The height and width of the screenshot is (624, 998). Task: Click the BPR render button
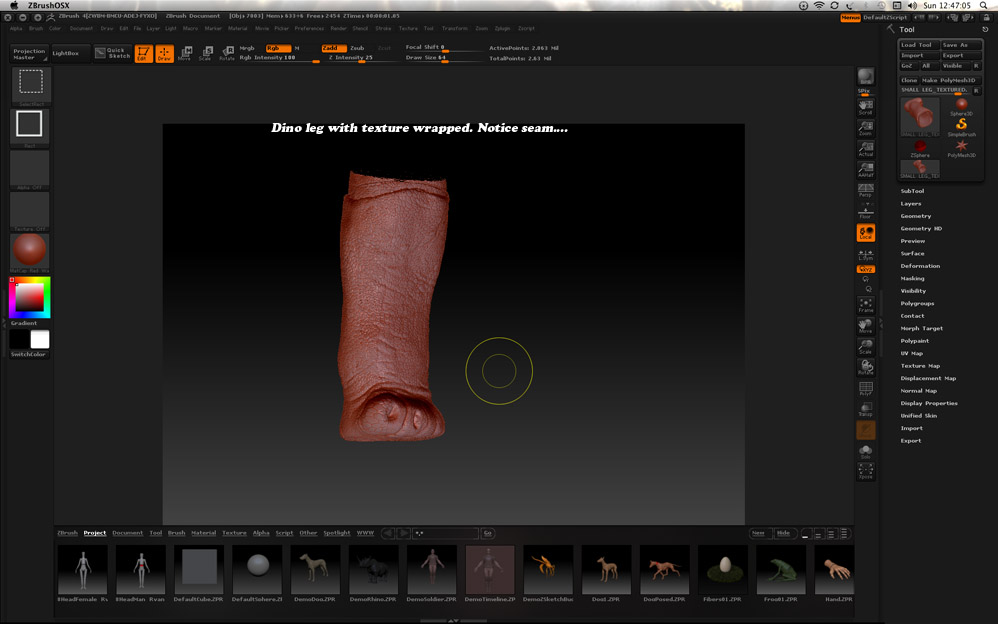coord(866,77)
